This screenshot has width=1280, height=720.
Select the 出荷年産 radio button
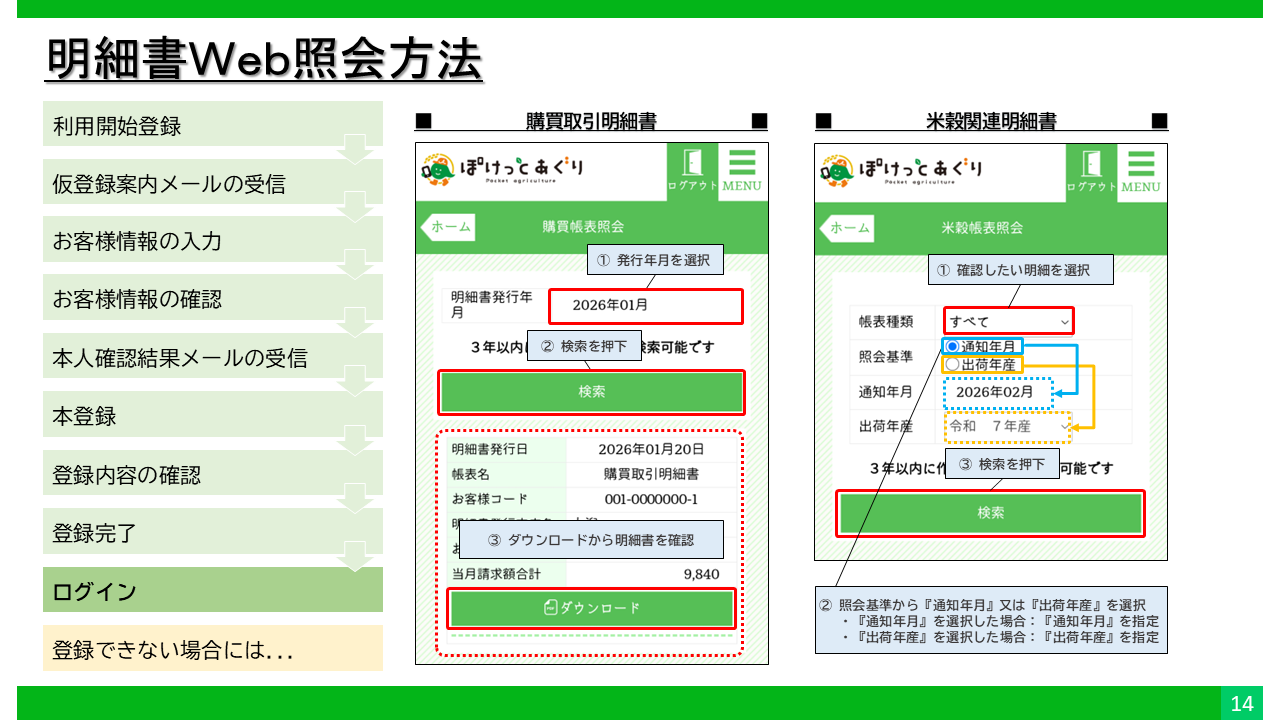[952, 365]
